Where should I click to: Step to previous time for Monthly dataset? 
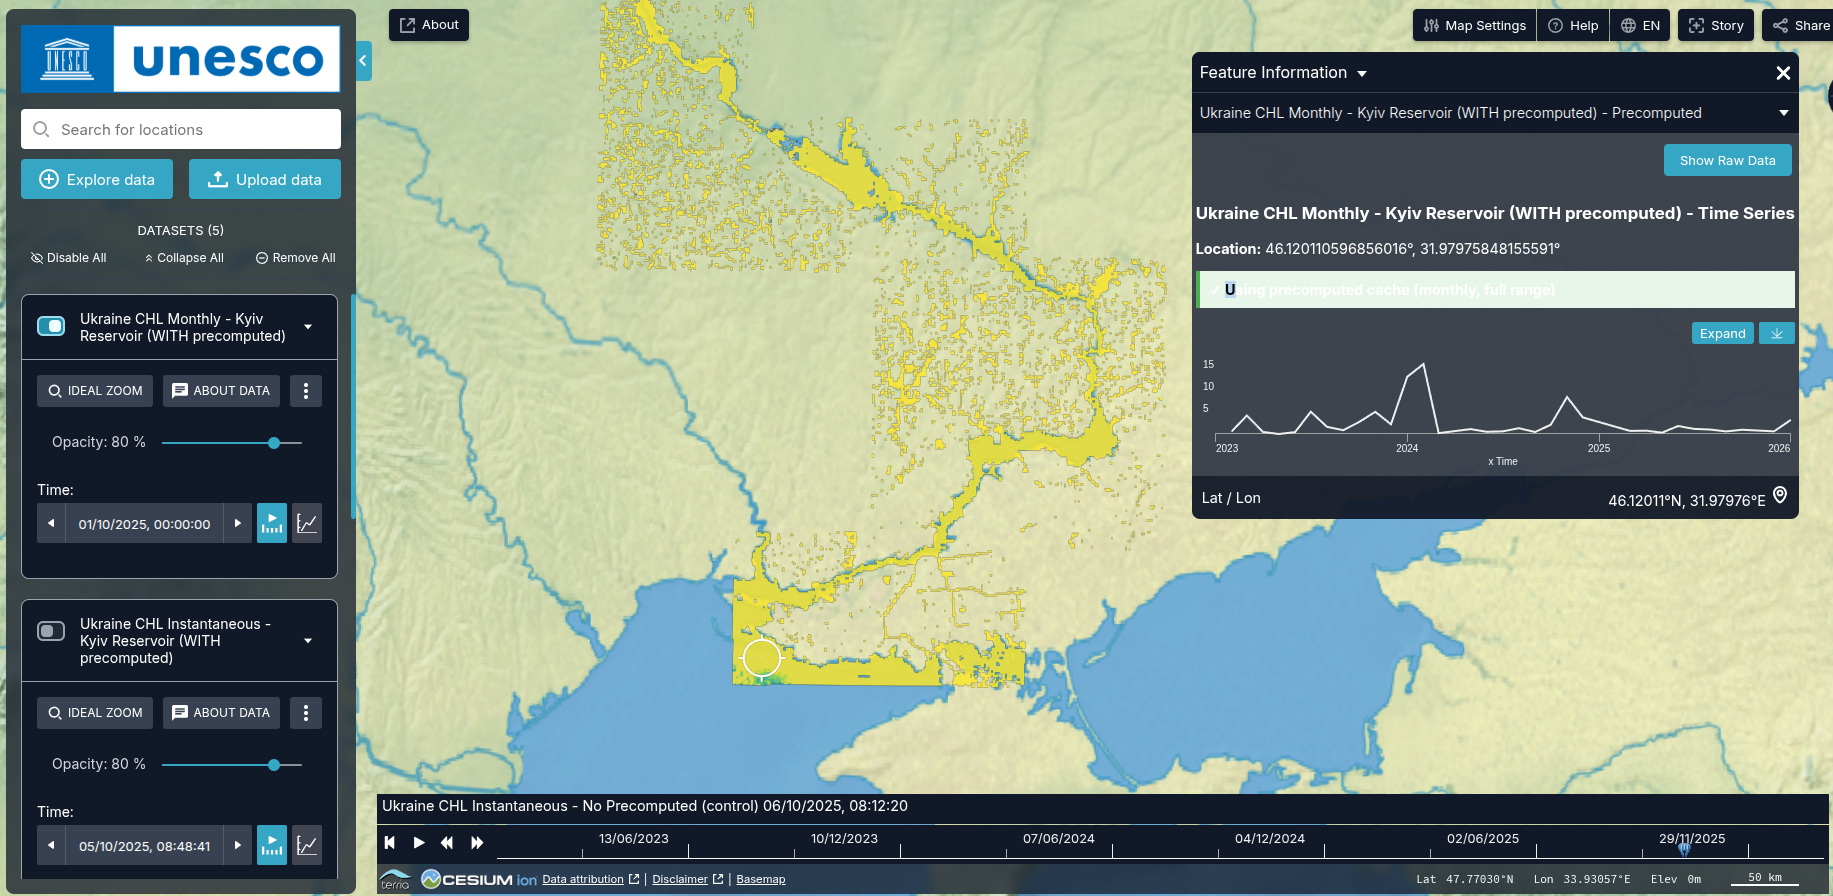51,523
